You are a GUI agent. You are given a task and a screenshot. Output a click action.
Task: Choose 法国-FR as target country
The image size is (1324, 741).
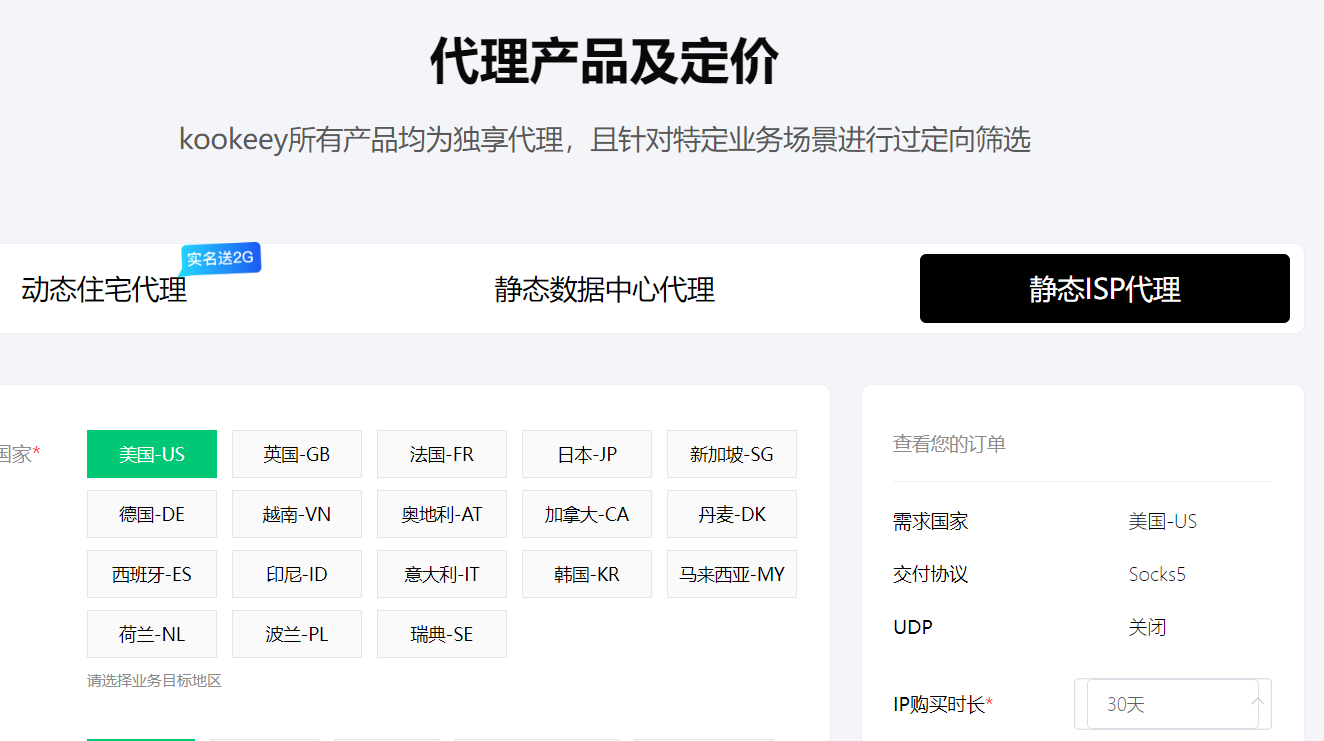click(x=441, y=454)
